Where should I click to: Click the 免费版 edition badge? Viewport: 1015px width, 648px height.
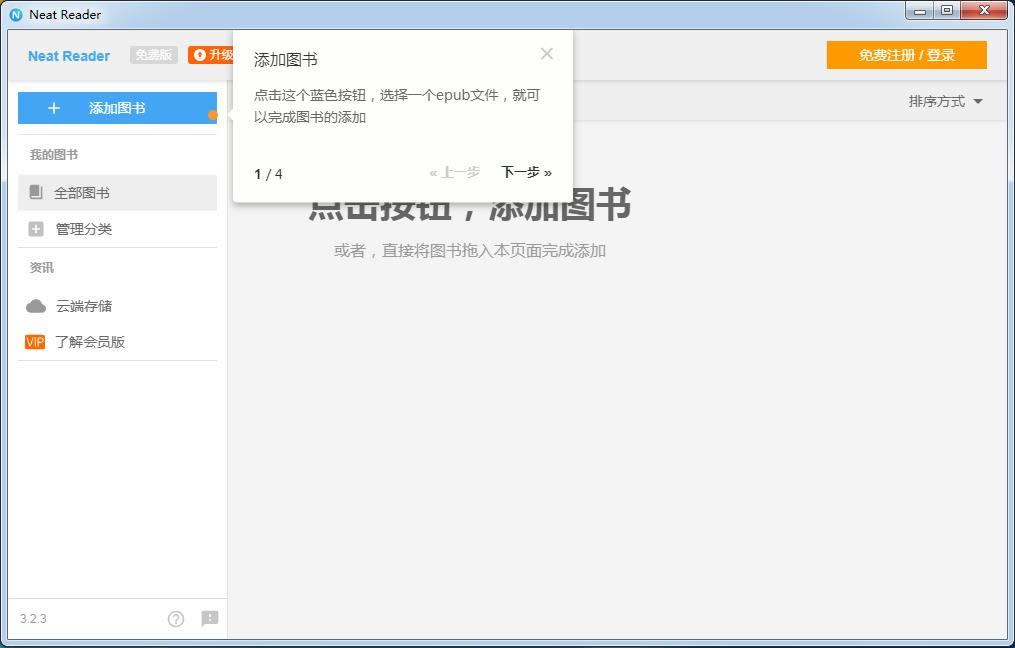click(x=153, y=55)
